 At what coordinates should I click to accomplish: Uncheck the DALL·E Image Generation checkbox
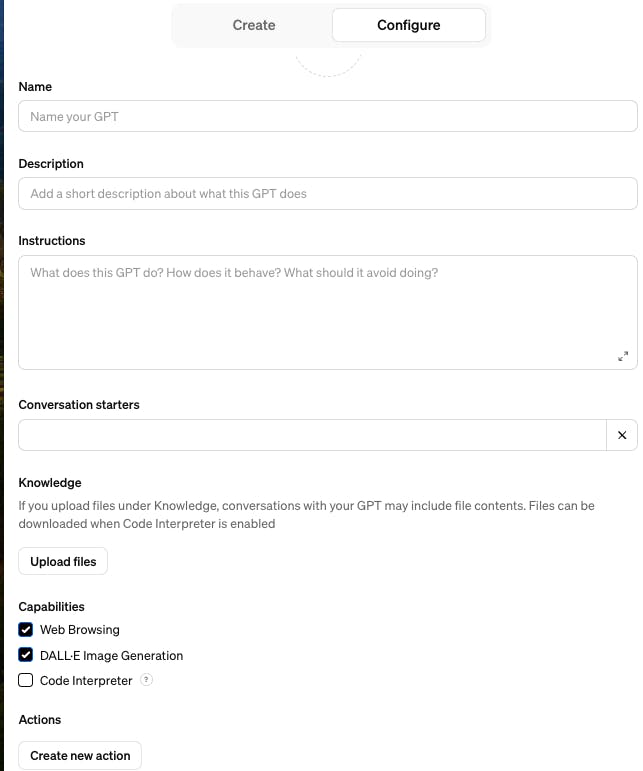[x=26, y=655]
